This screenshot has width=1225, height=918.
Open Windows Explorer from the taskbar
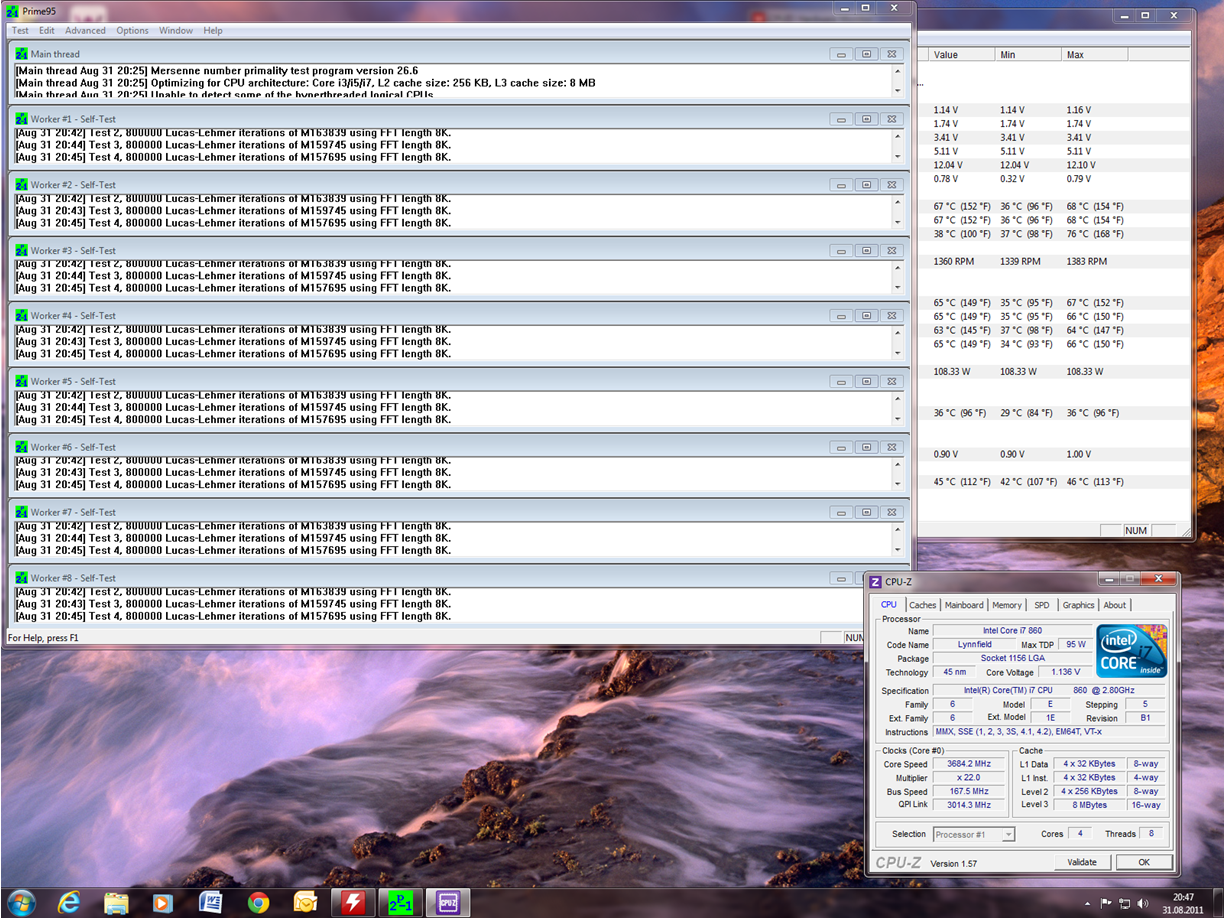pyautogui.click(x=117, y=903)
